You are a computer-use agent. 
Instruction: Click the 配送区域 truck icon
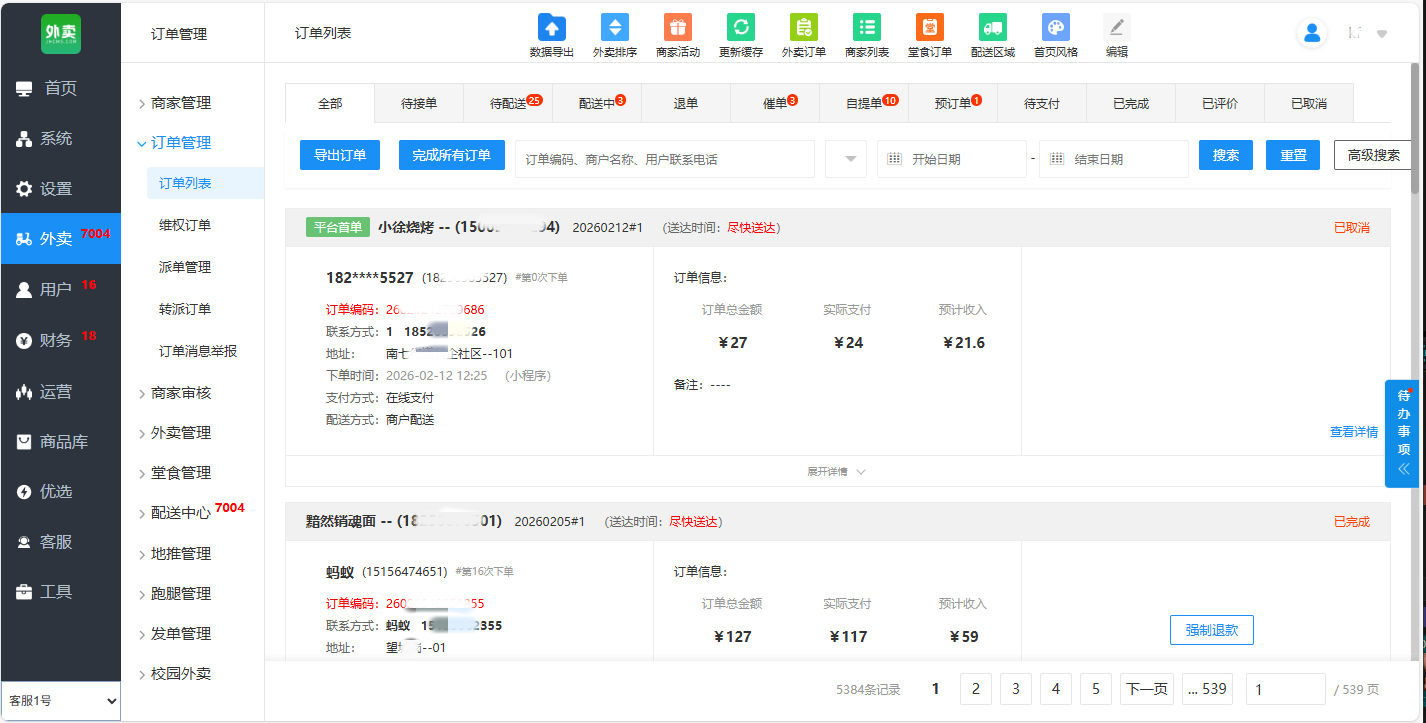[x=993, y=28]
